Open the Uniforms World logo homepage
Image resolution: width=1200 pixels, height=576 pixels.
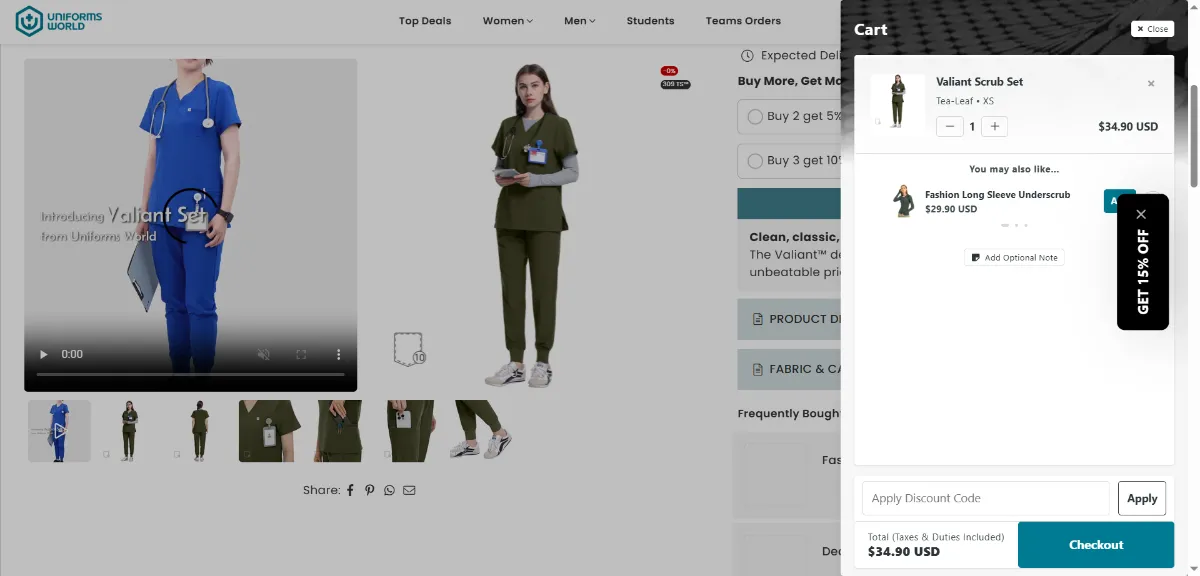tap(59, 20)
